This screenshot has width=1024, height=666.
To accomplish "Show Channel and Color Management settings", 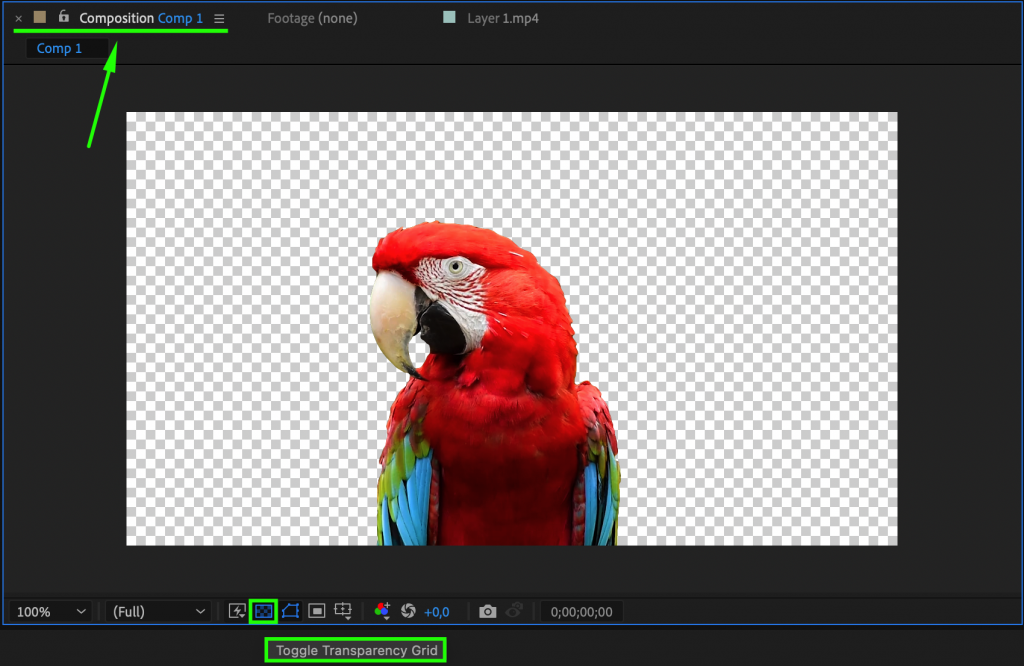I will (381, 611).
